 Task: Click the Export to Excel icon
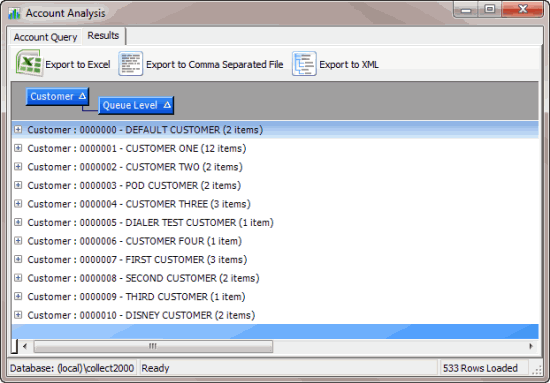coord(29,63)
